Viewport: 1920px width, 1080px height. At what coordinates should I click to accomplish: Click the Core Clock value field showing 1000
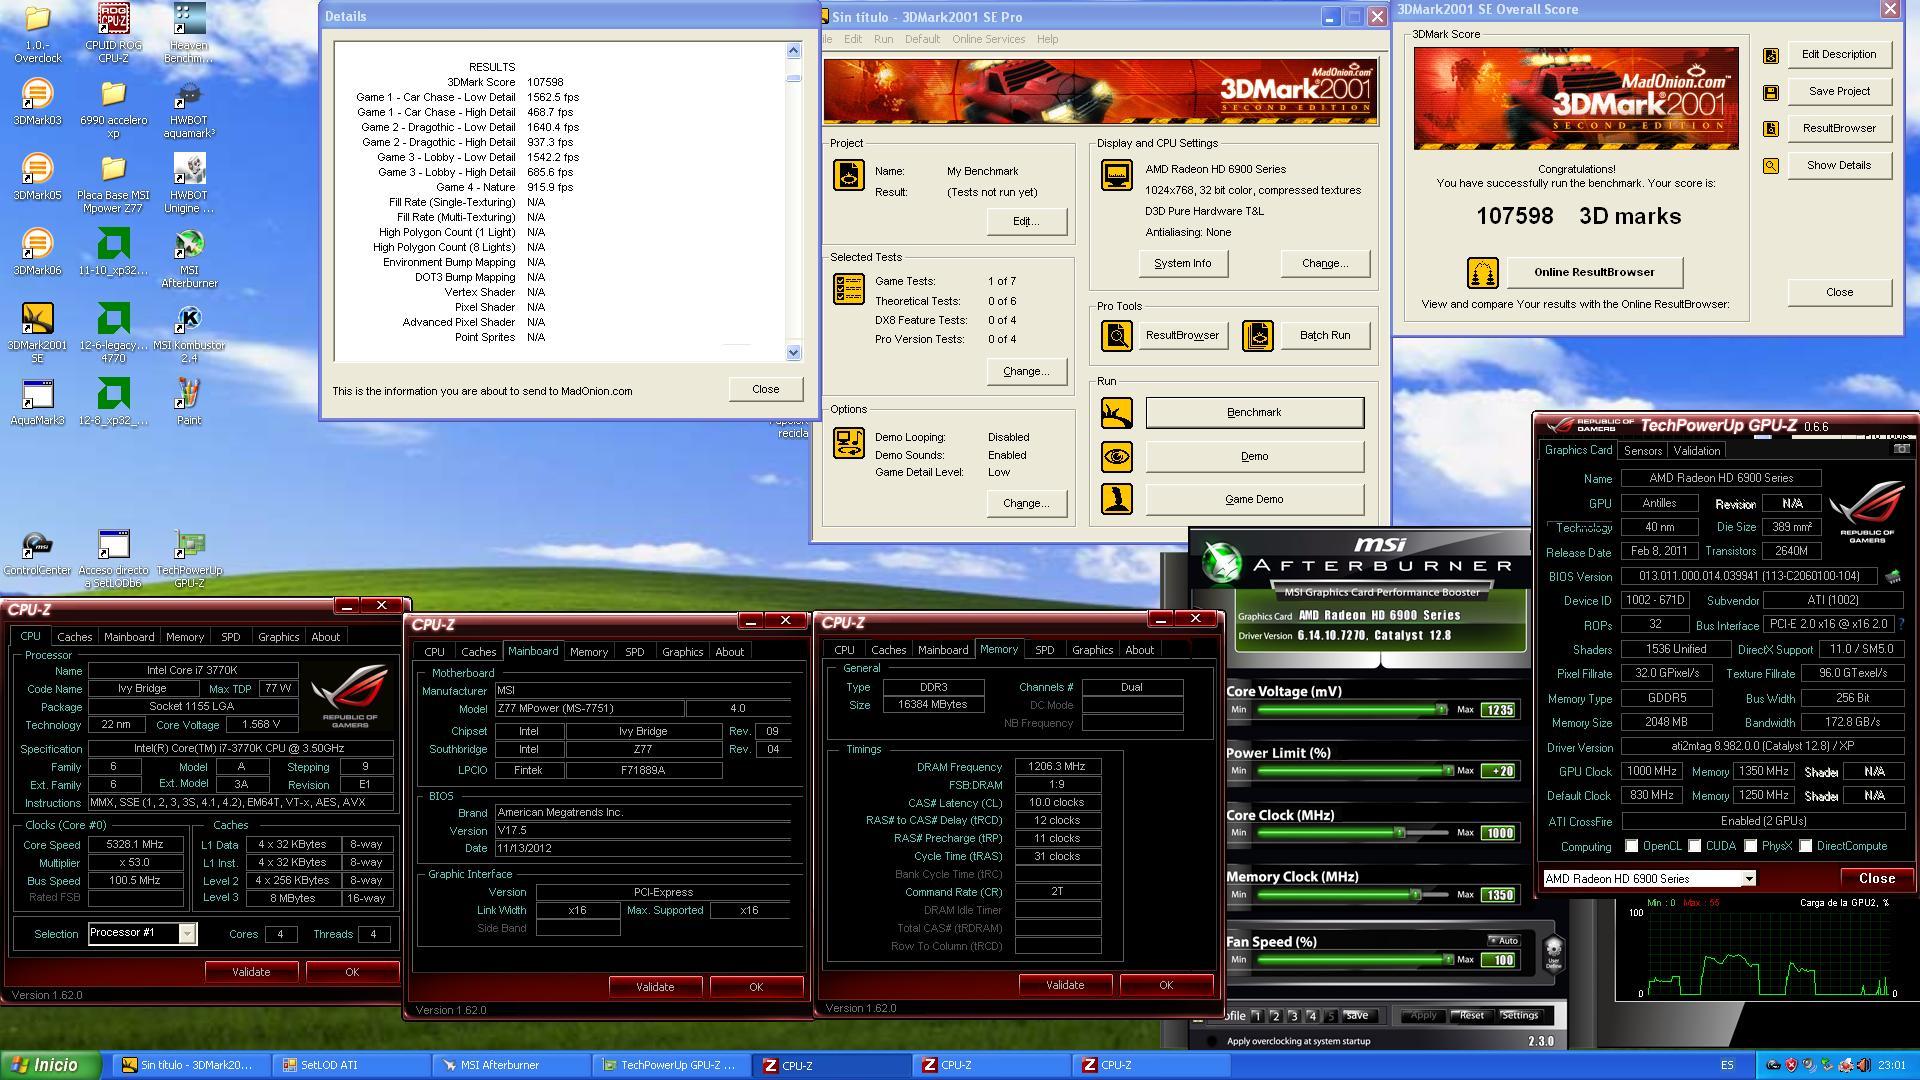click(x=1498, y=833)
